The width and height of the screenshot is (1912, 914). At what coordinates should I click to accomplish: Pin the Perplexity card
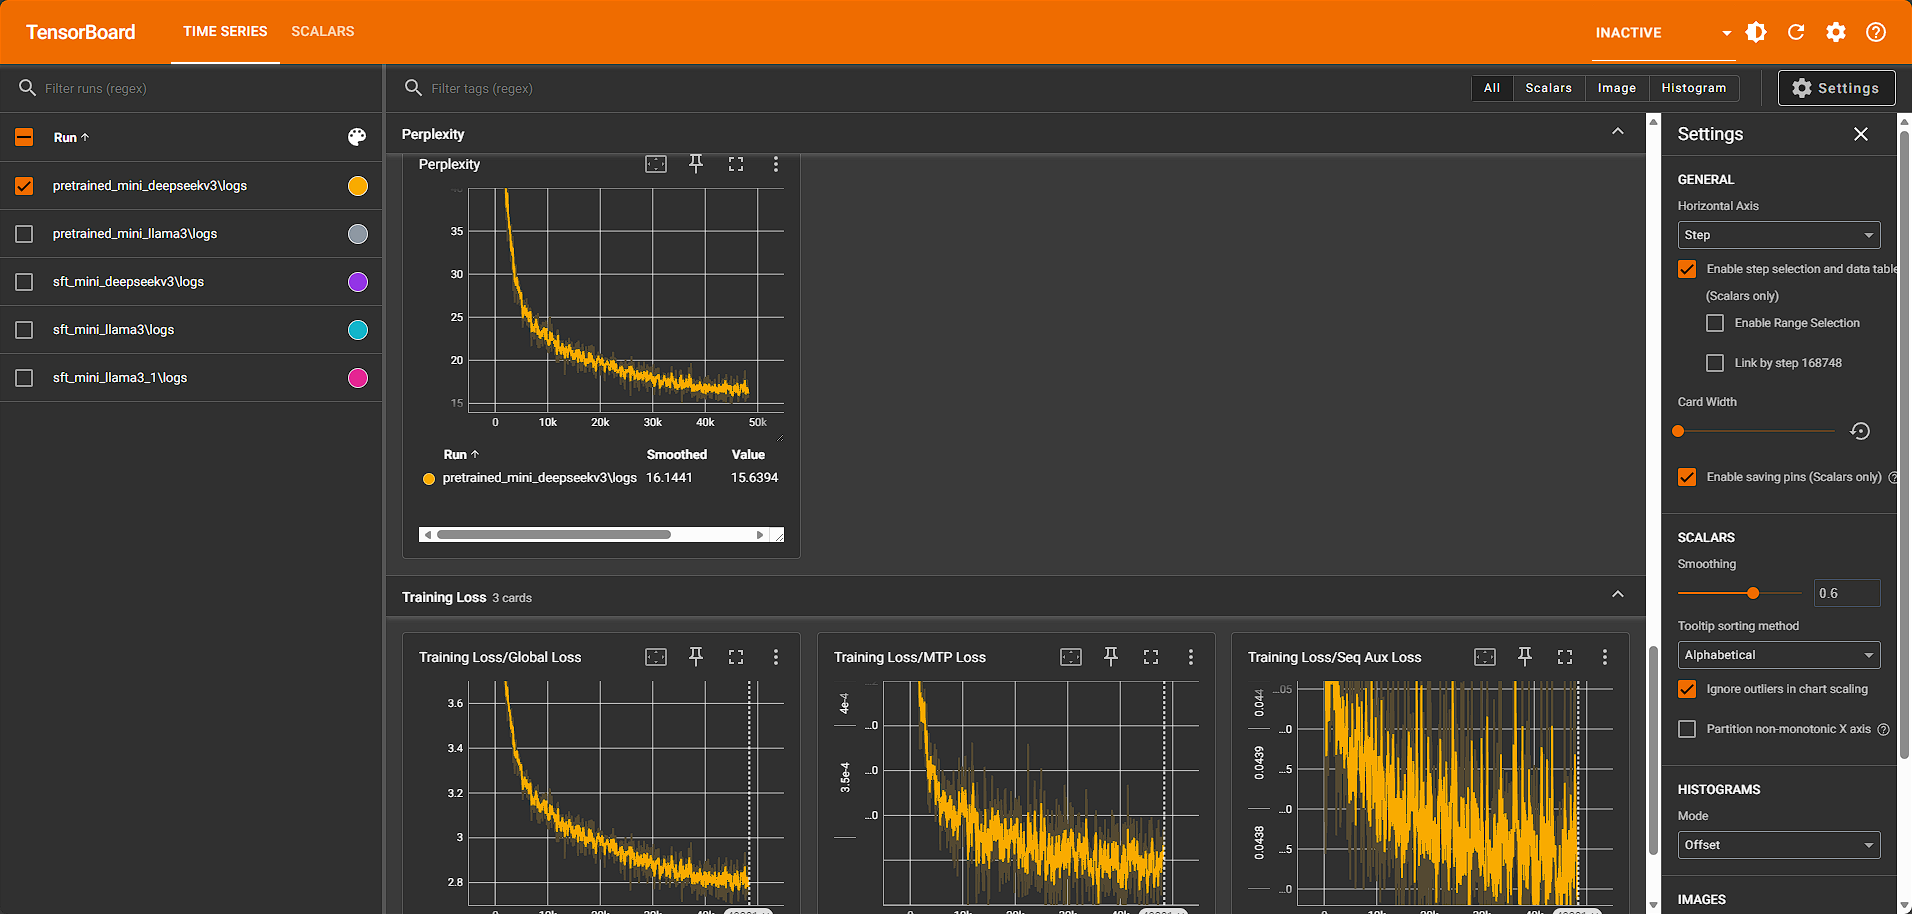point(696,164)
